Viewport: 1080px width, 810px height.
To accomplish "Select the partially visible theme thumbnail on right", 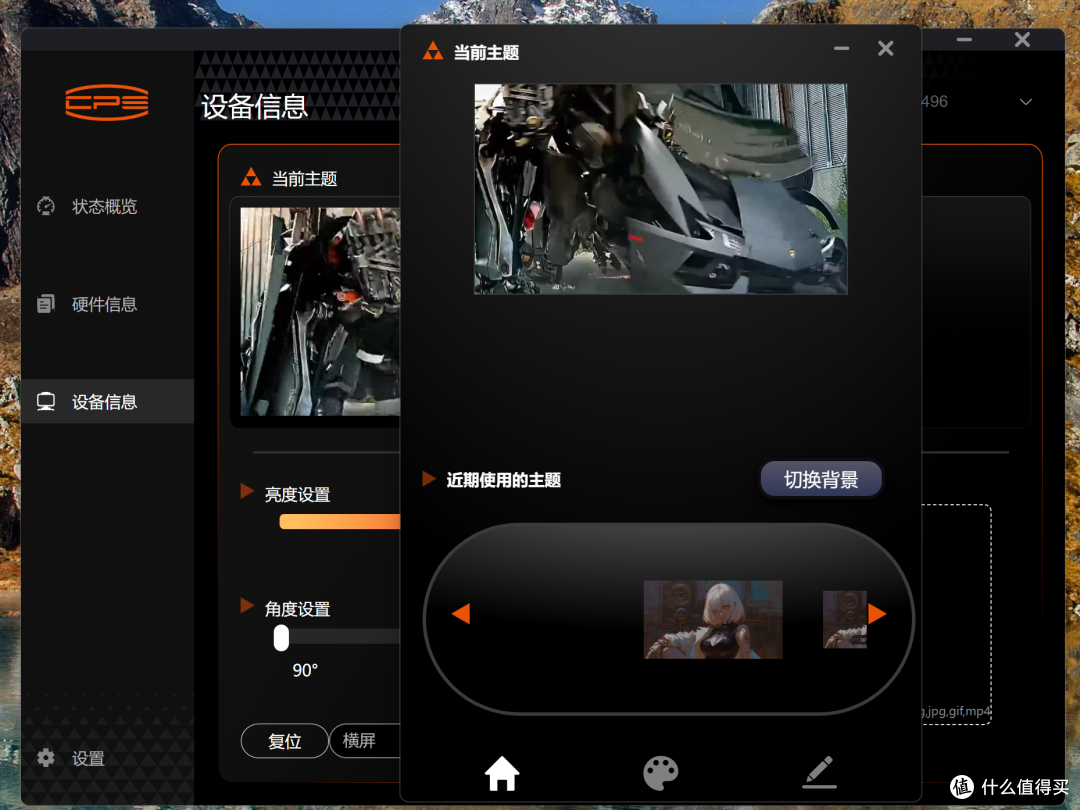I will [x=845, y=619].
